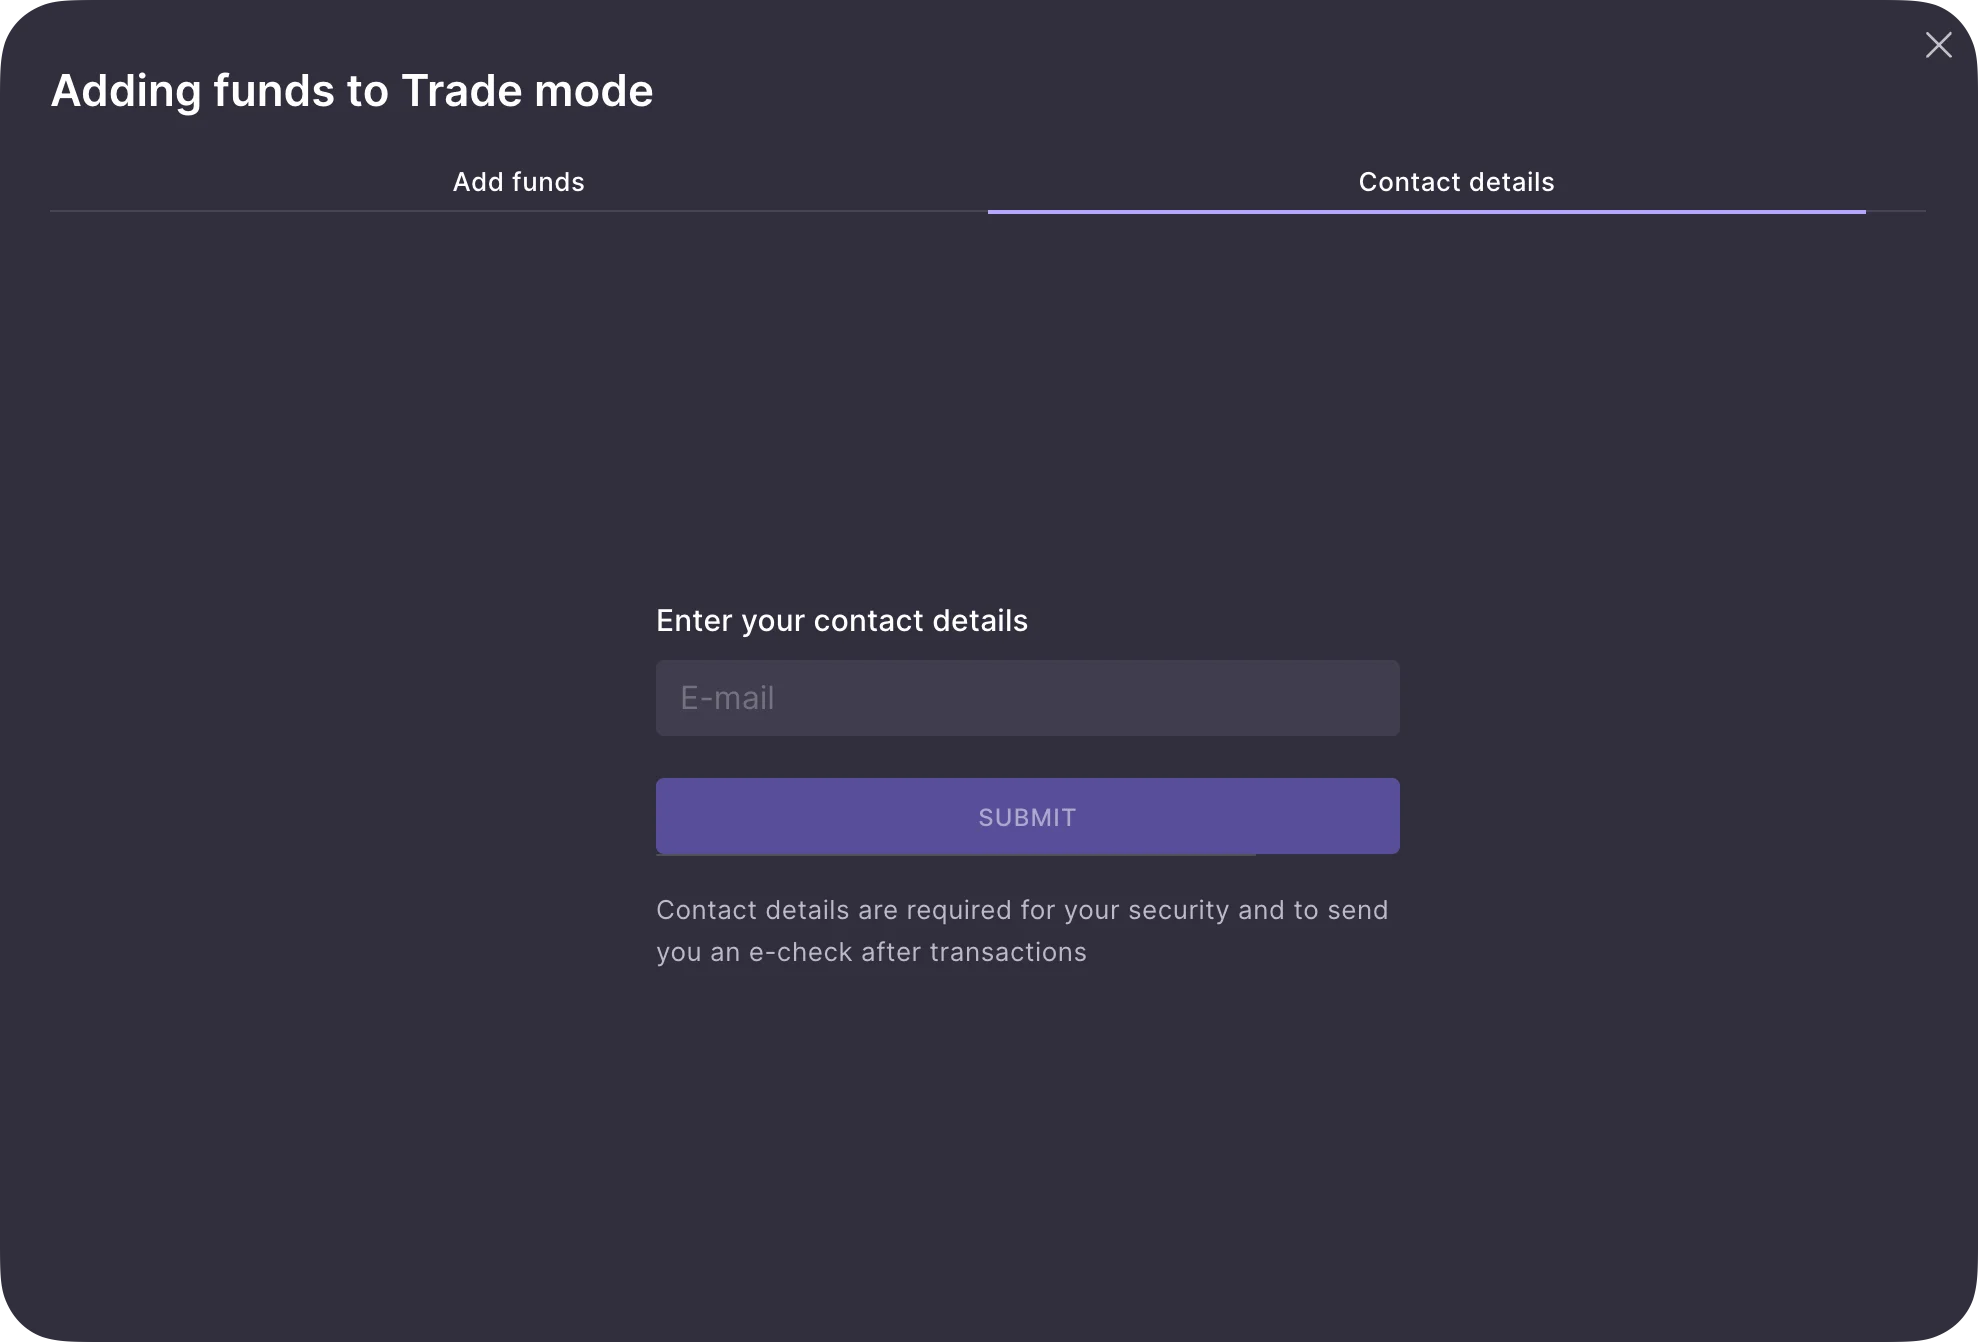This screenshot has width=1978, height=1342.
Task: Close the Adding funds dialog
Action: click(1938, 45)
